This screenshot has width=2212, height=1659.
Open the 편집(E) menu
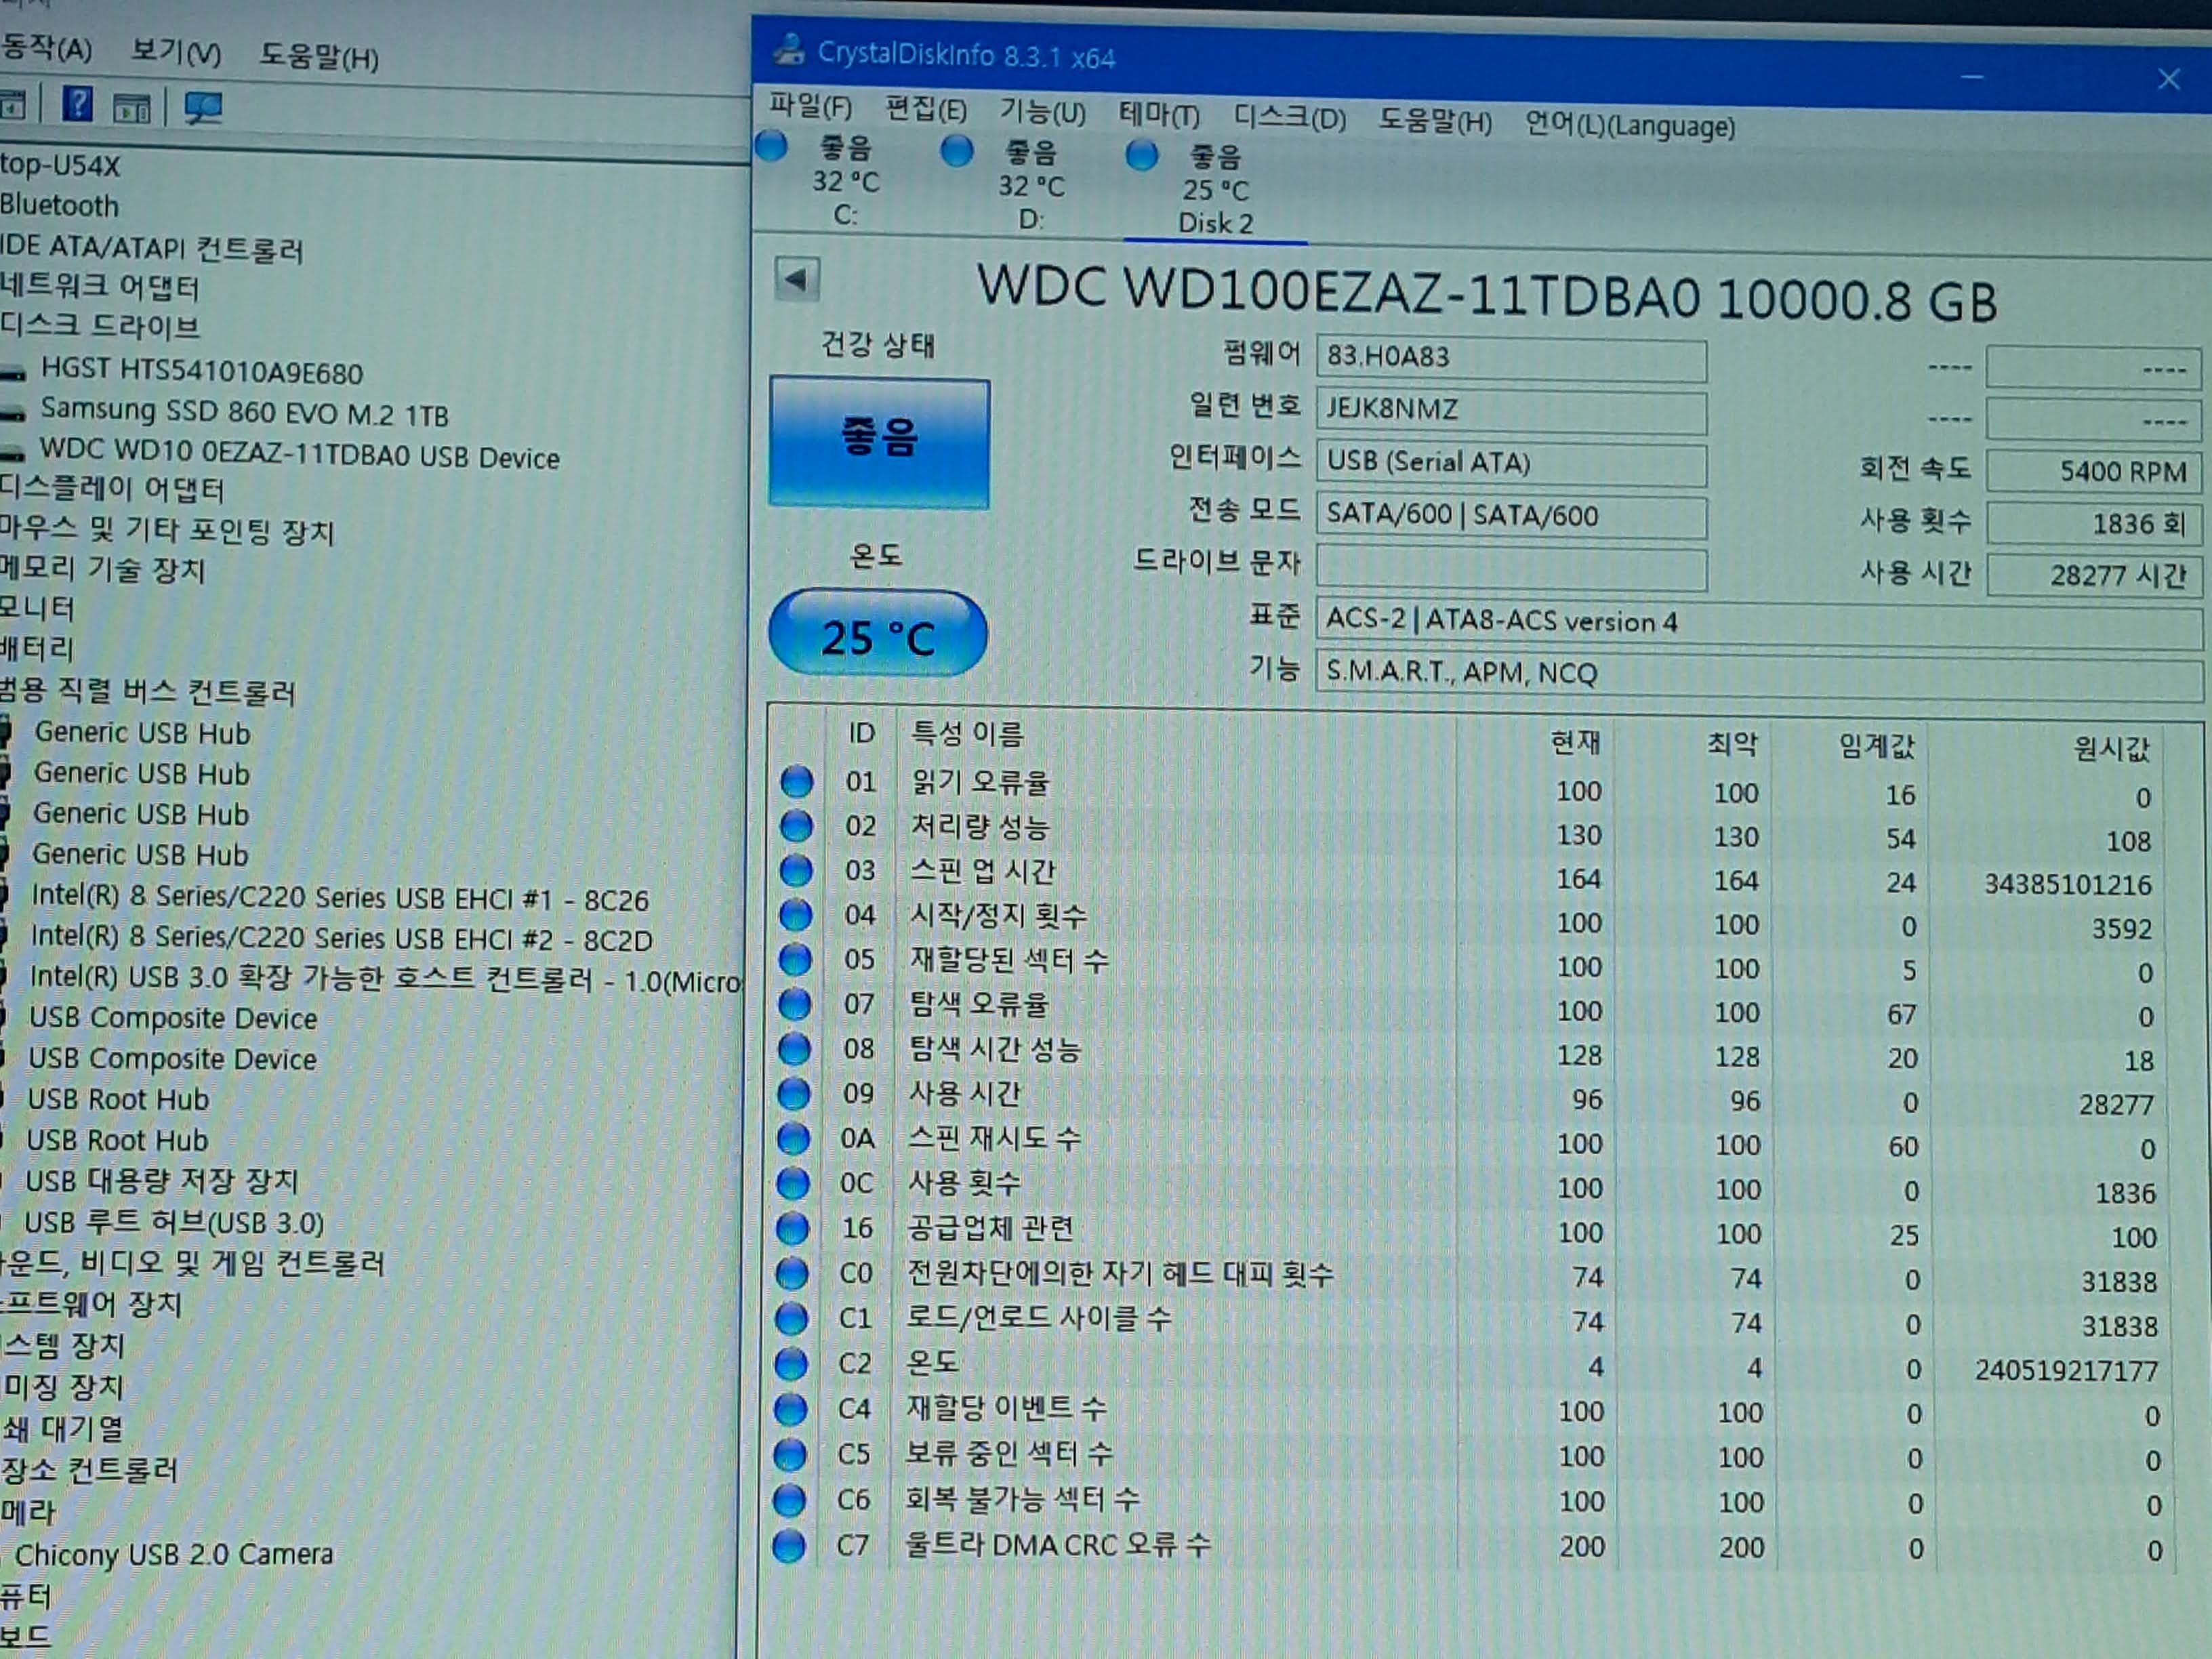coord(926,109)
